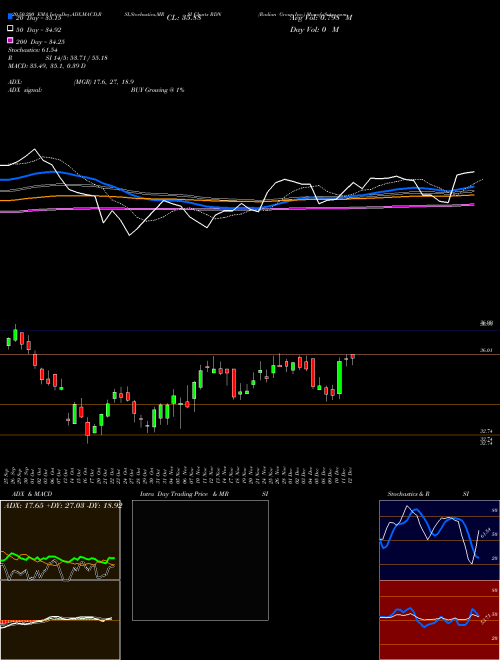Click the 'Stochastics & R' panel title

click(408, 494)
